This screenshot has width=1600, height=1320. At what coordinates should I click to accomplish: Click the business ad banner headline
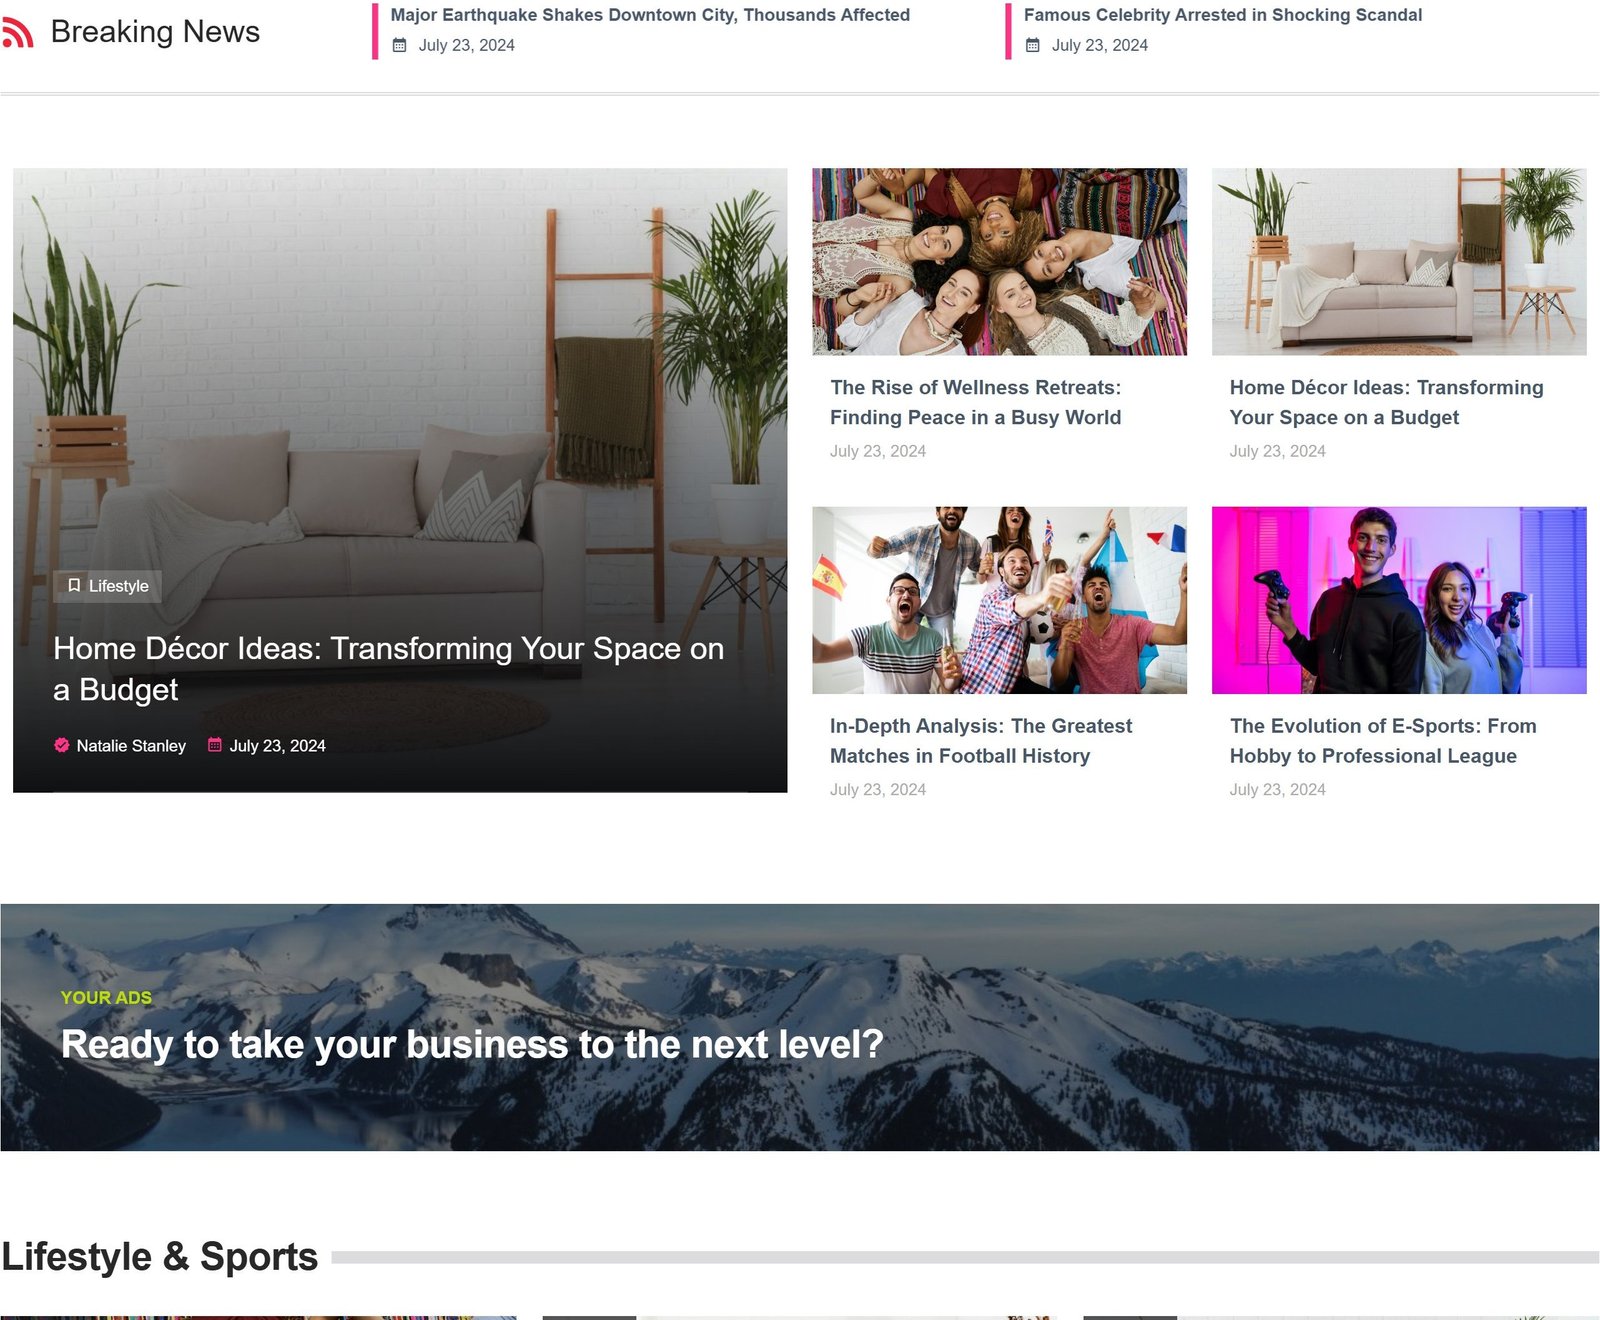[x=472, y=1044]
